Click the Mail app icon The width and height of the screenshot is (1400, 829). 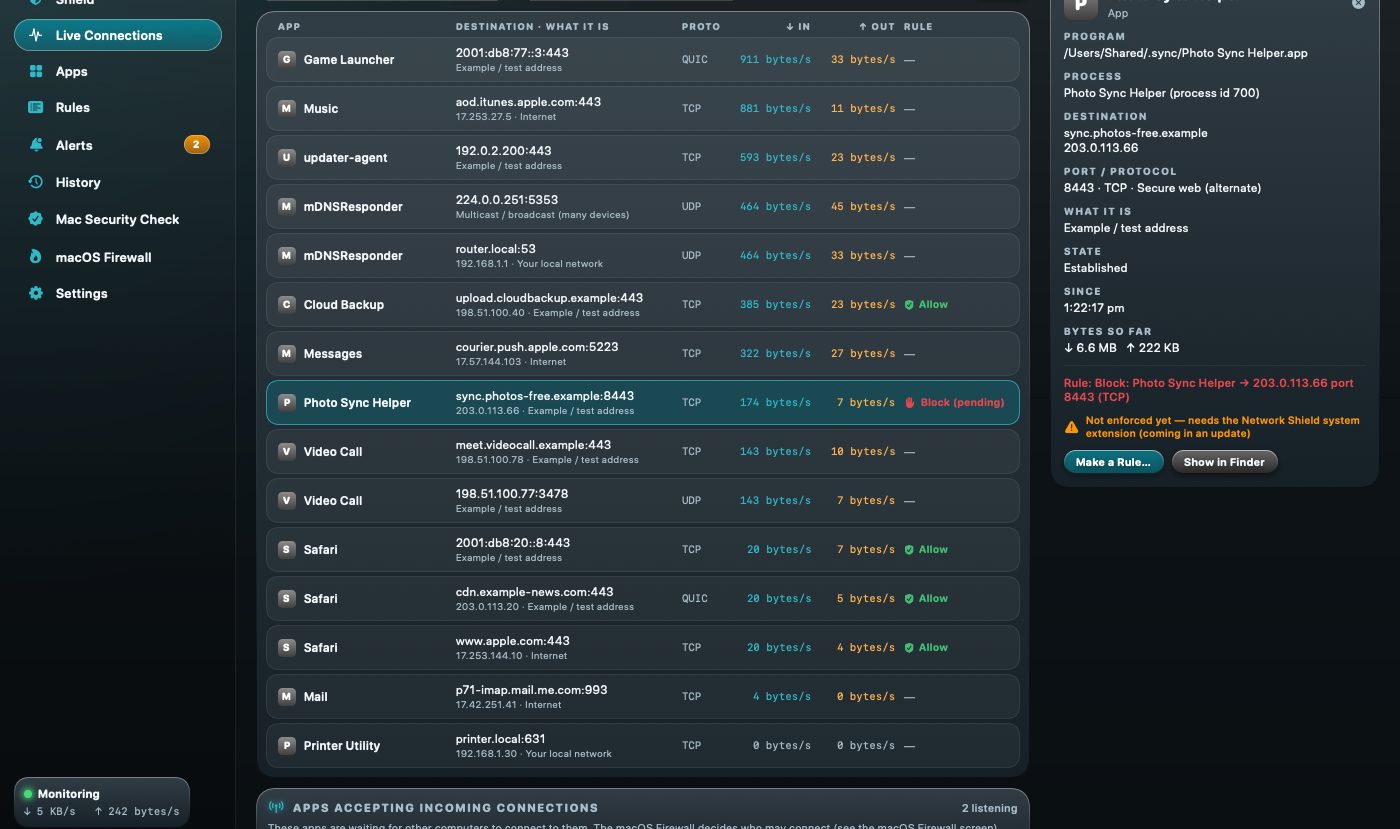[287, 696]
